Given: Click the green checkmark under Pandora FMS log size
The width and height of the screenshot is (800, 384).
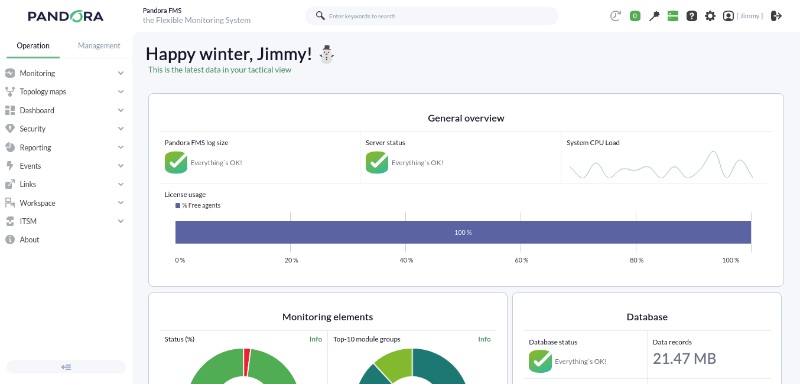Looking at the screenshot, I should pos(176,163).
